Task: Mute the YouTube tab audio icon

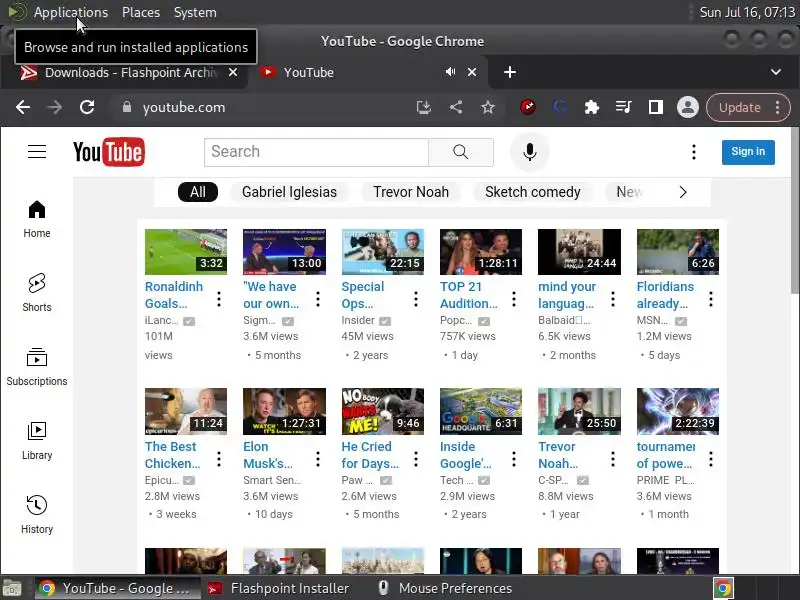Action: [450, 72]
